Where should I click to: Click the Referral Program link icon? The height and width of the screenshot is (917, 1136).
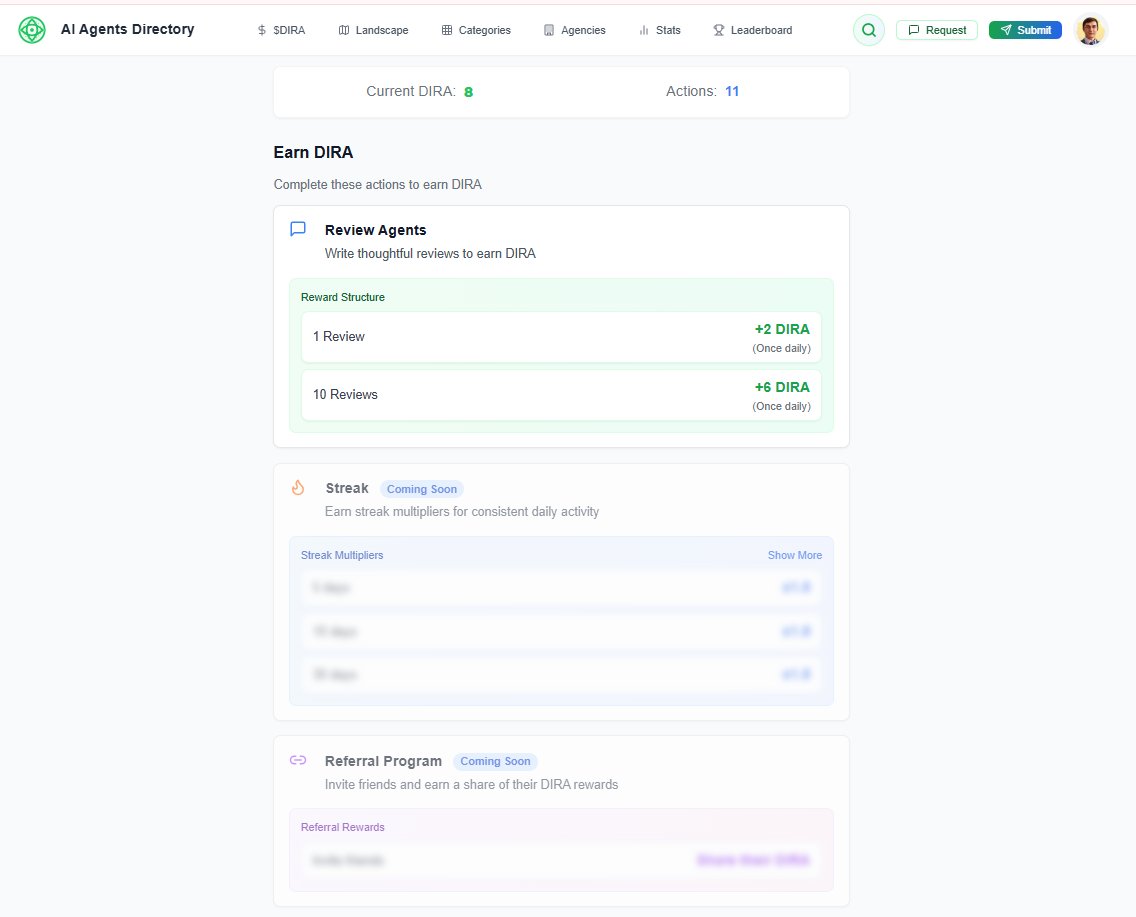(298, 761)
